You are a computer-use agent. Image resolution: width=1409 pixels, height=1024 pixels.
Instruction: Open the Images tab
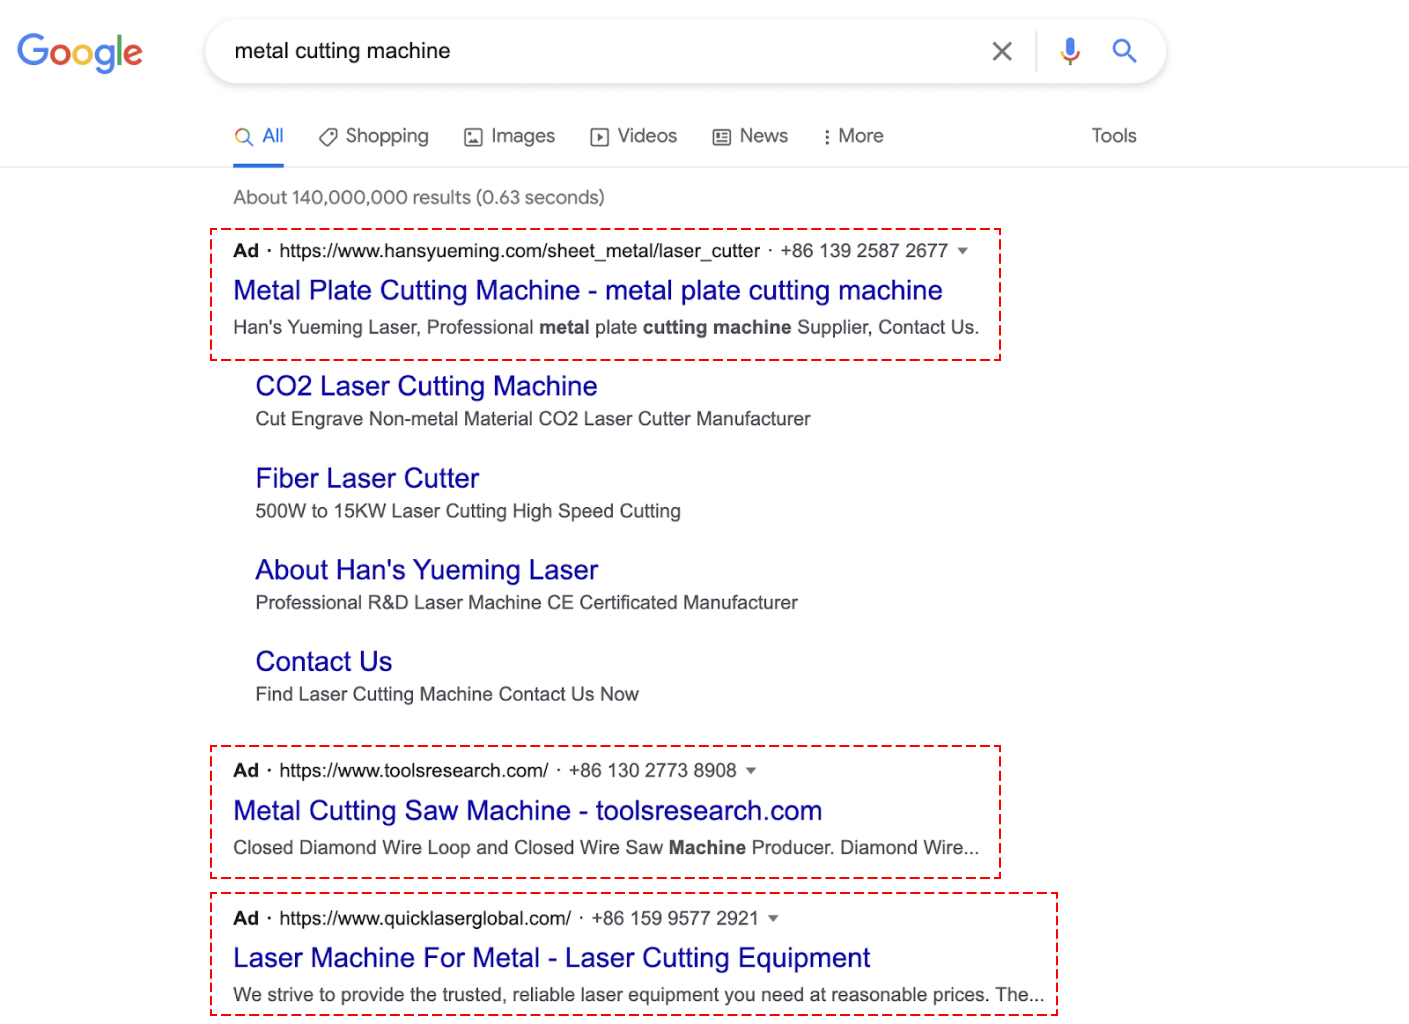point(510,136)
